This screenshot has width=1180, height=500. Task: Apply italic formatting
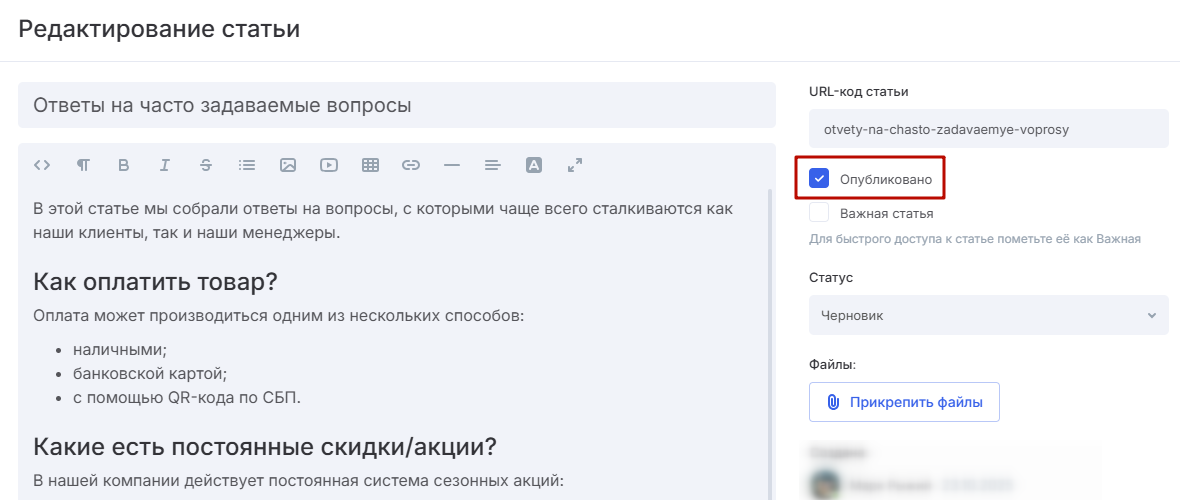pyautogui.click(x=165, y=165)
